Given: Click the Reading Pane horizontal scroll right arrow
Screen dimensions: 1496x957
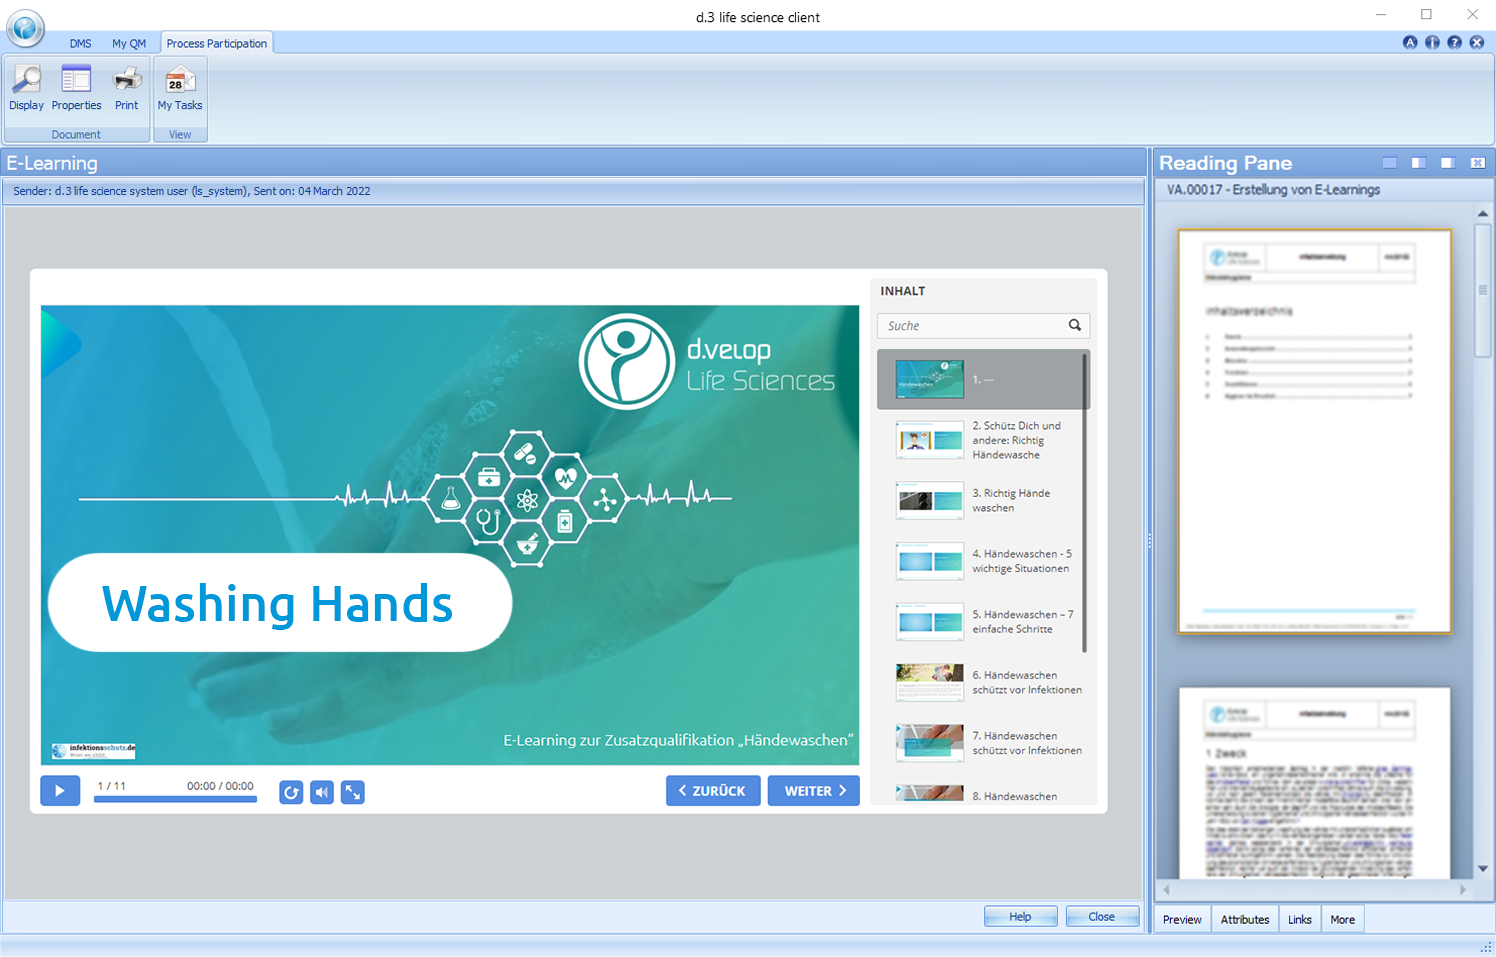Looking at the screenshot, I should click(1463, 889).
